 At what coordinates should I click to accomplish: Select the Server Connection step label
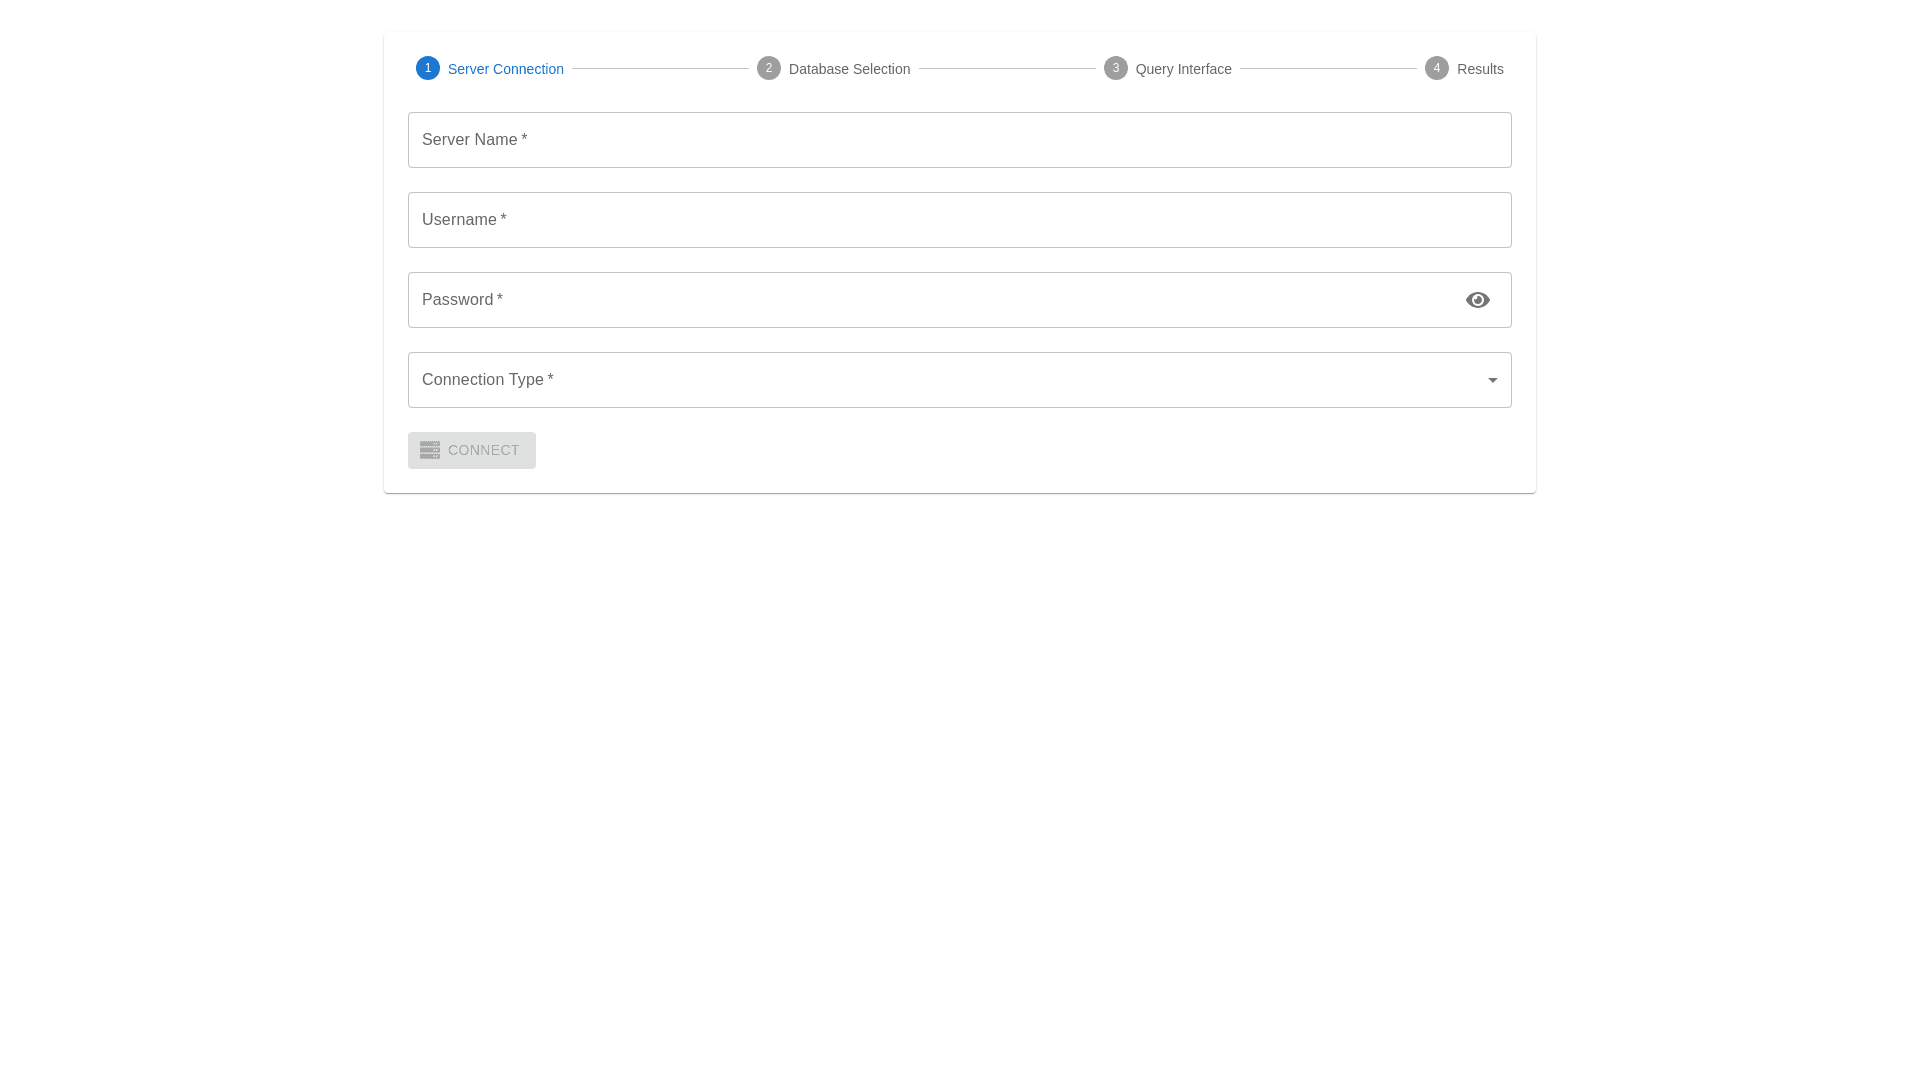pyautogui.click(x=505, y=69)
